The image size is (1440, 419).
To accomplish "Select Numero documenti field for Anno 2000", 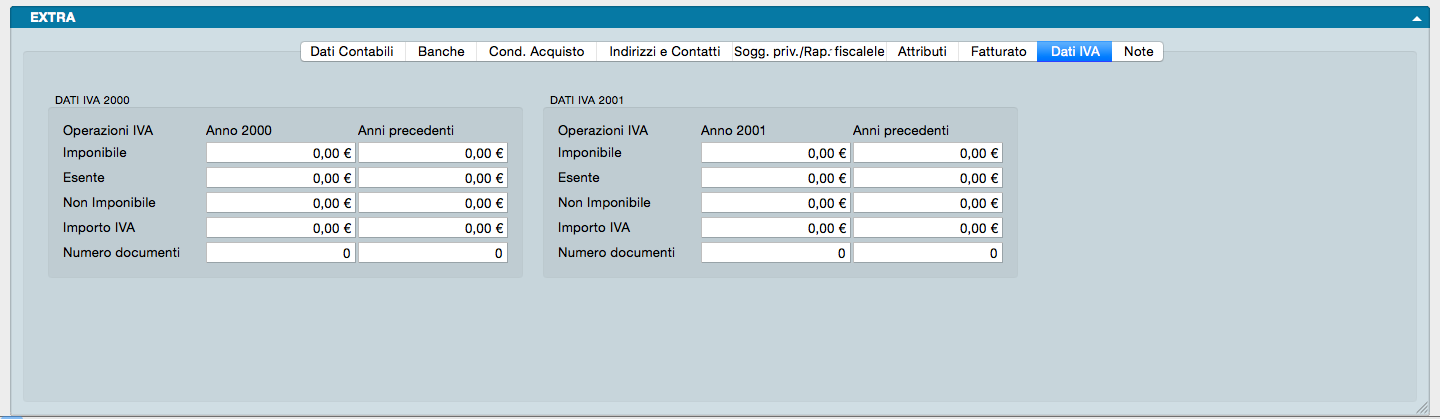I will coord(280,253).
